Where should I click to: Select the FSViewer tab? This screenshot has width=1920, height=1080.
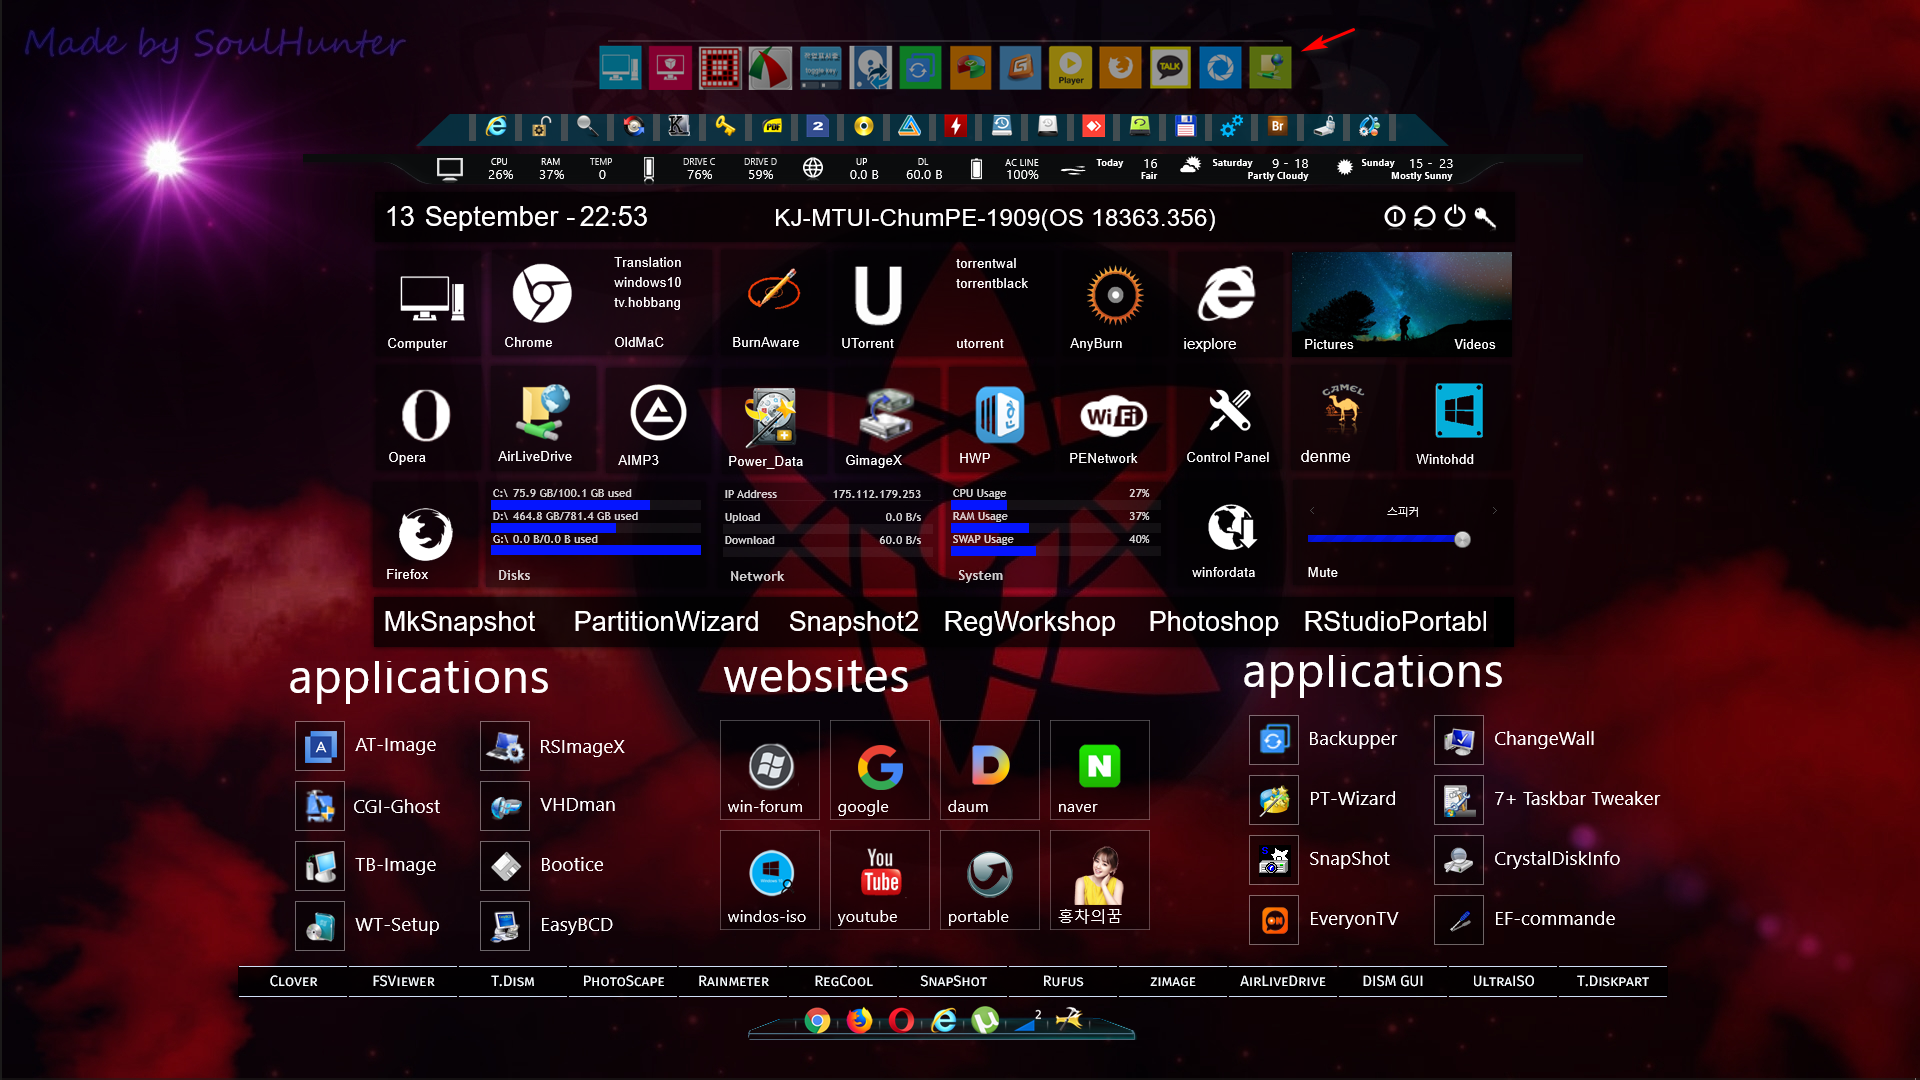pyautogui.click(x=403, y=981)
